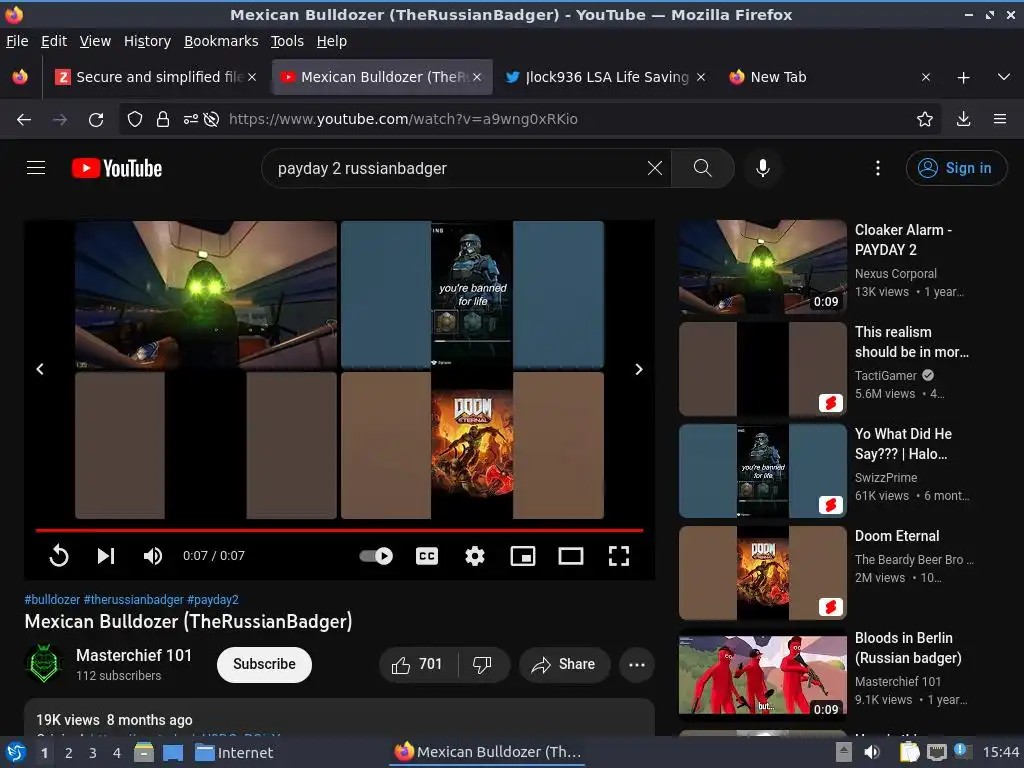The image size is (1024, 768).
Task: Open the Tools menu
Action: click(x=287, y=41)
